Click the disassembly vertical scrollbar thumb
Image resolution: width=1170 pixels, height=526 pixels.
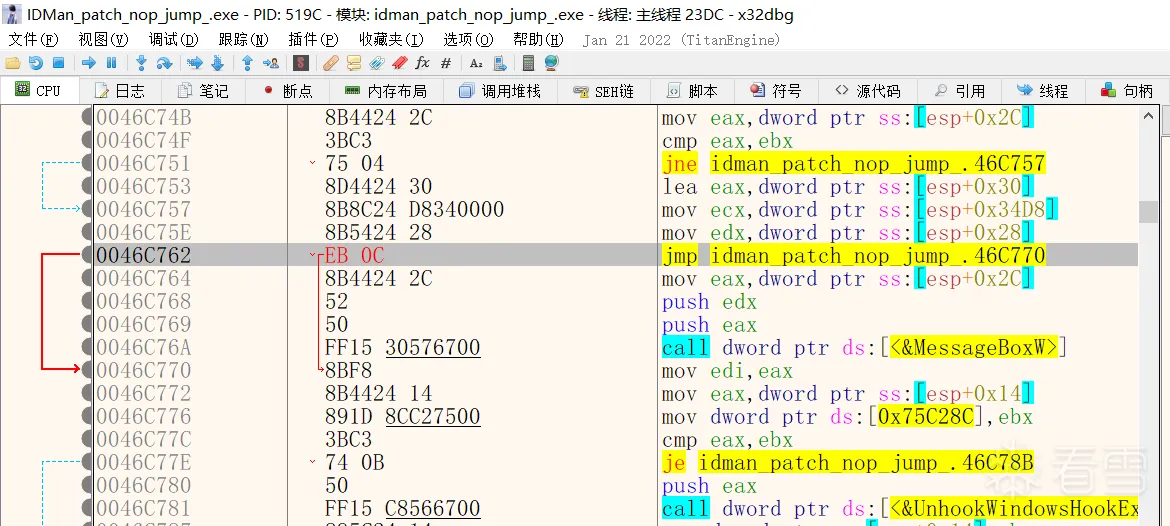coord(1148,211)
